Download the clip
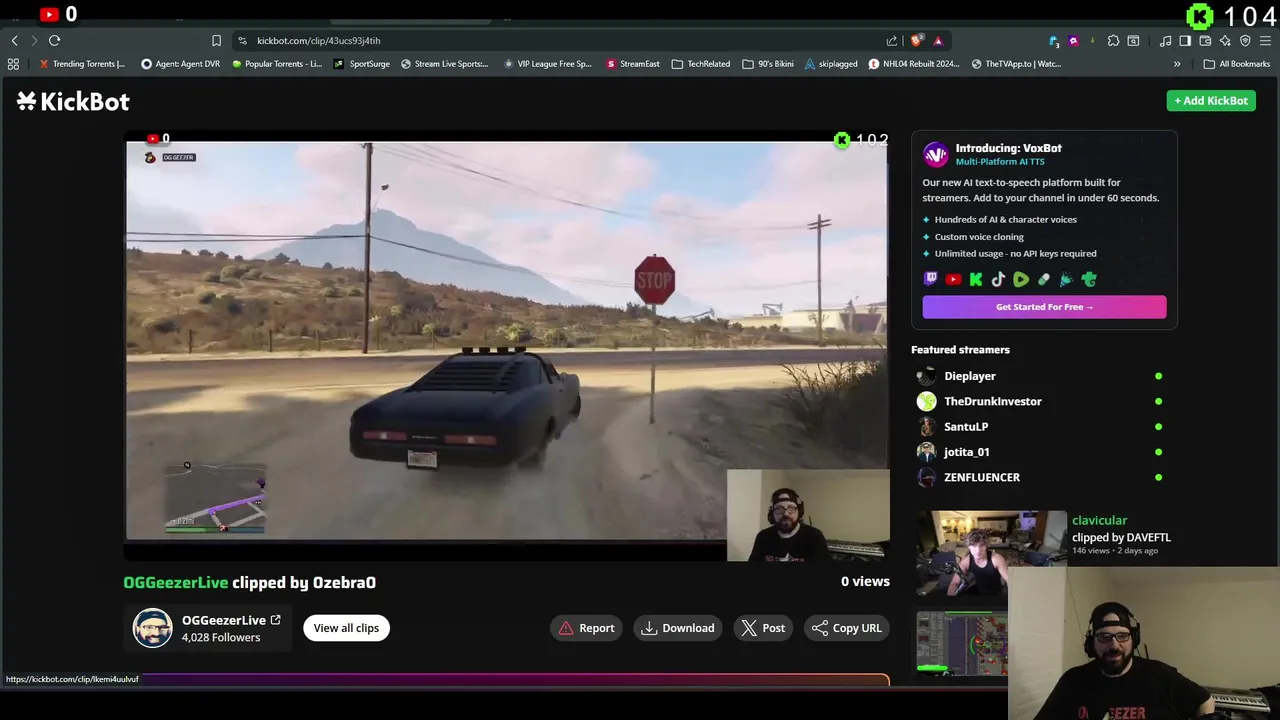Image resolution: width=1280 pixels, height=720 pixels. 678,628
